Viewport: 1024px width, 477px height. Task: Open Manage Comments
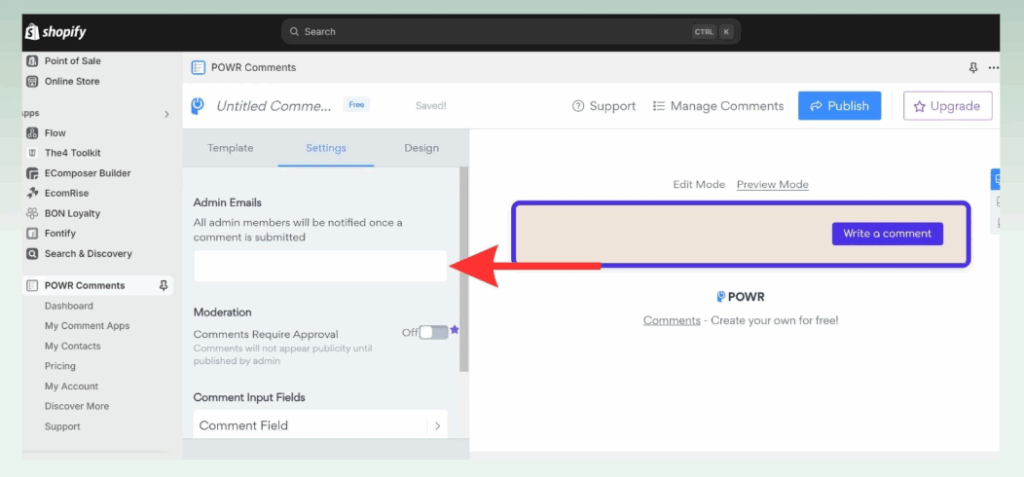[x=718, y=106]
